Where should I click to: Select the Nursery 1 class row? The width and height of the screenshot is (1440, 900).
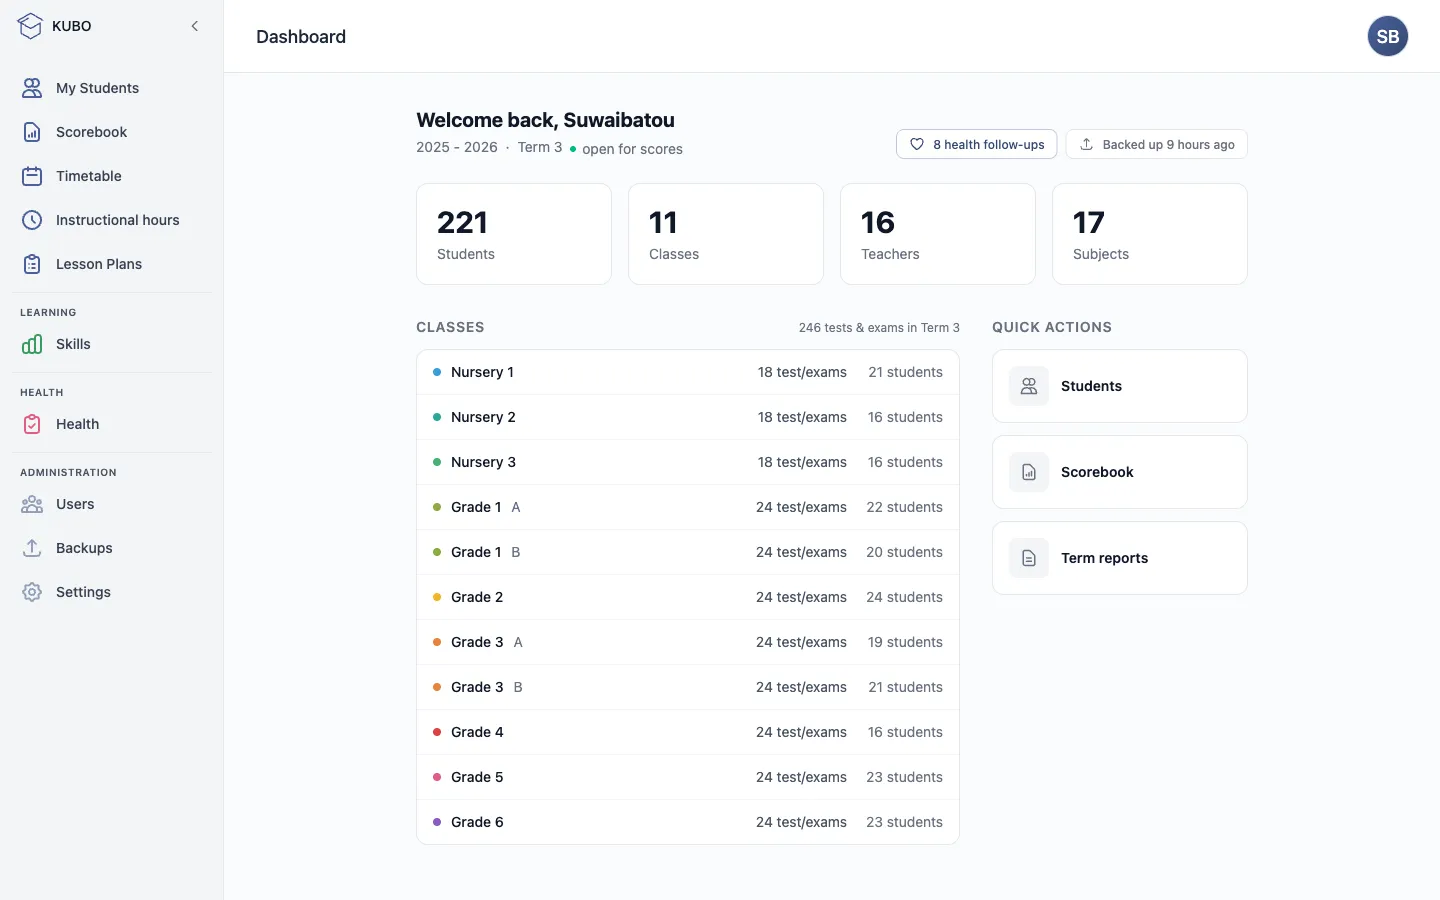(688, 372)
